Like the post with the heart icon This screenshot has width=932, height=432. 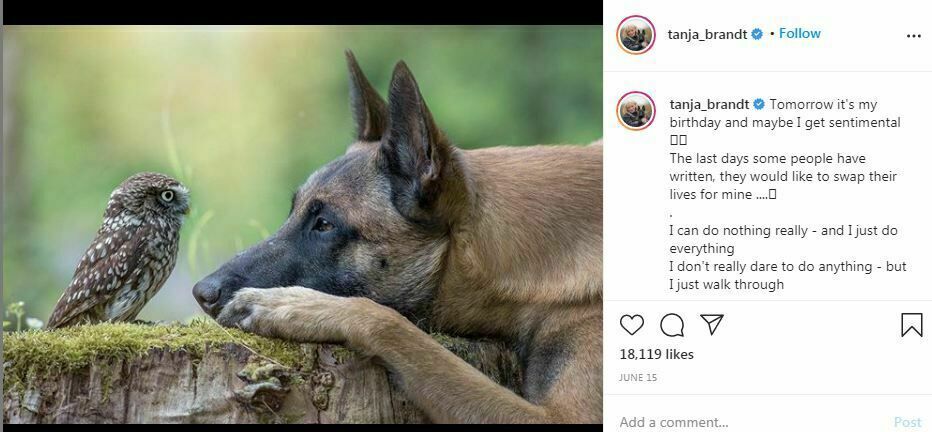(632, 325)
